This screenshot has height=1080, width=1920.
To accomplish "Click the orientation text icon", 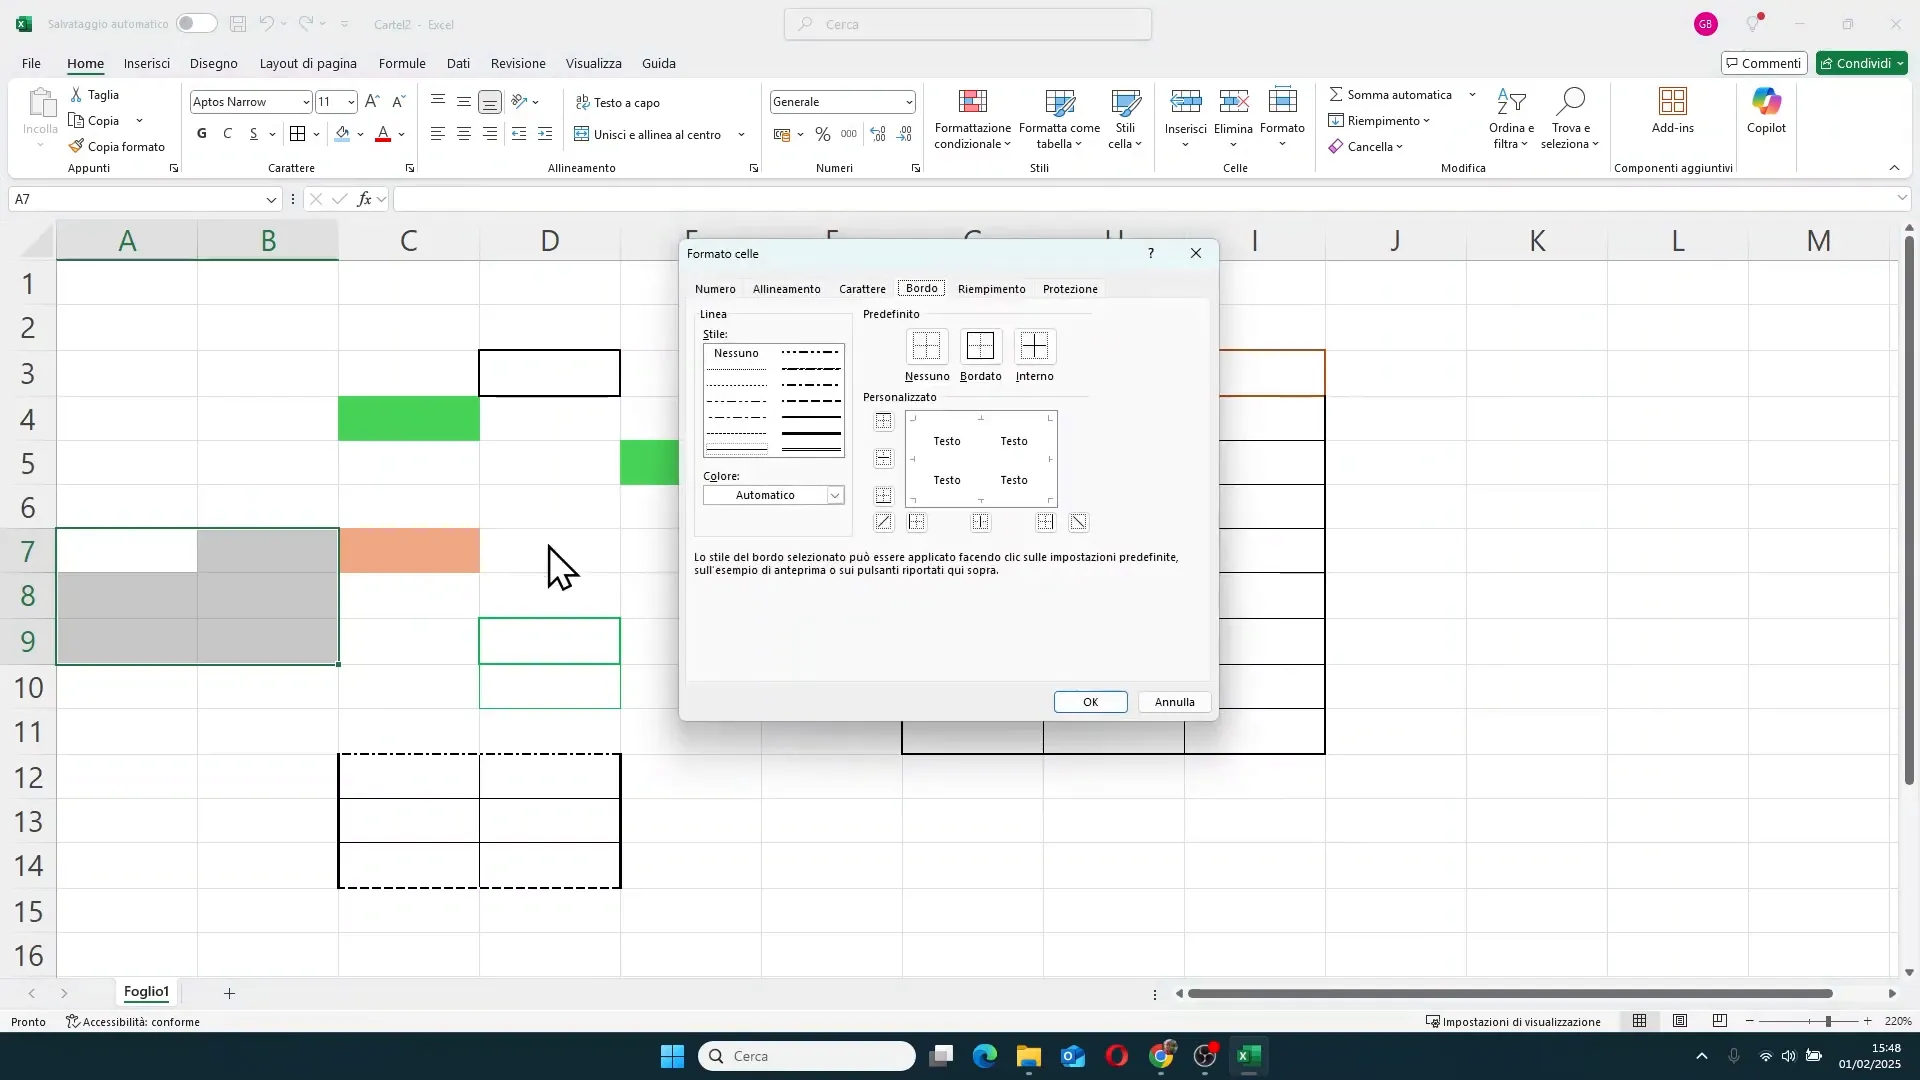I will pos(519,102).
